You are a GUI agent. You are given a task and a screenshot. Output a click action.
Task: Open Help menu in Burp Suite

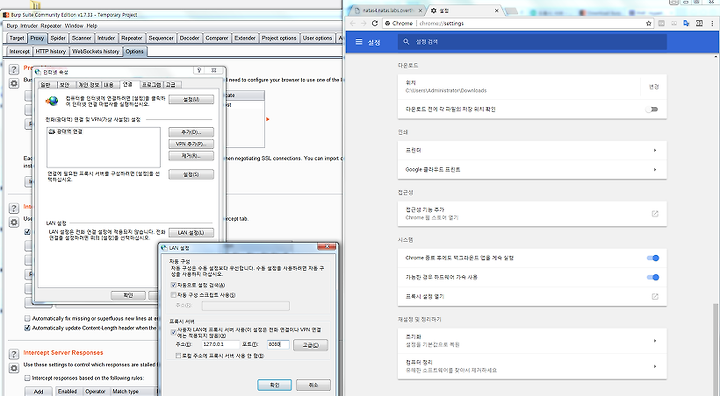tap(92, 26)
